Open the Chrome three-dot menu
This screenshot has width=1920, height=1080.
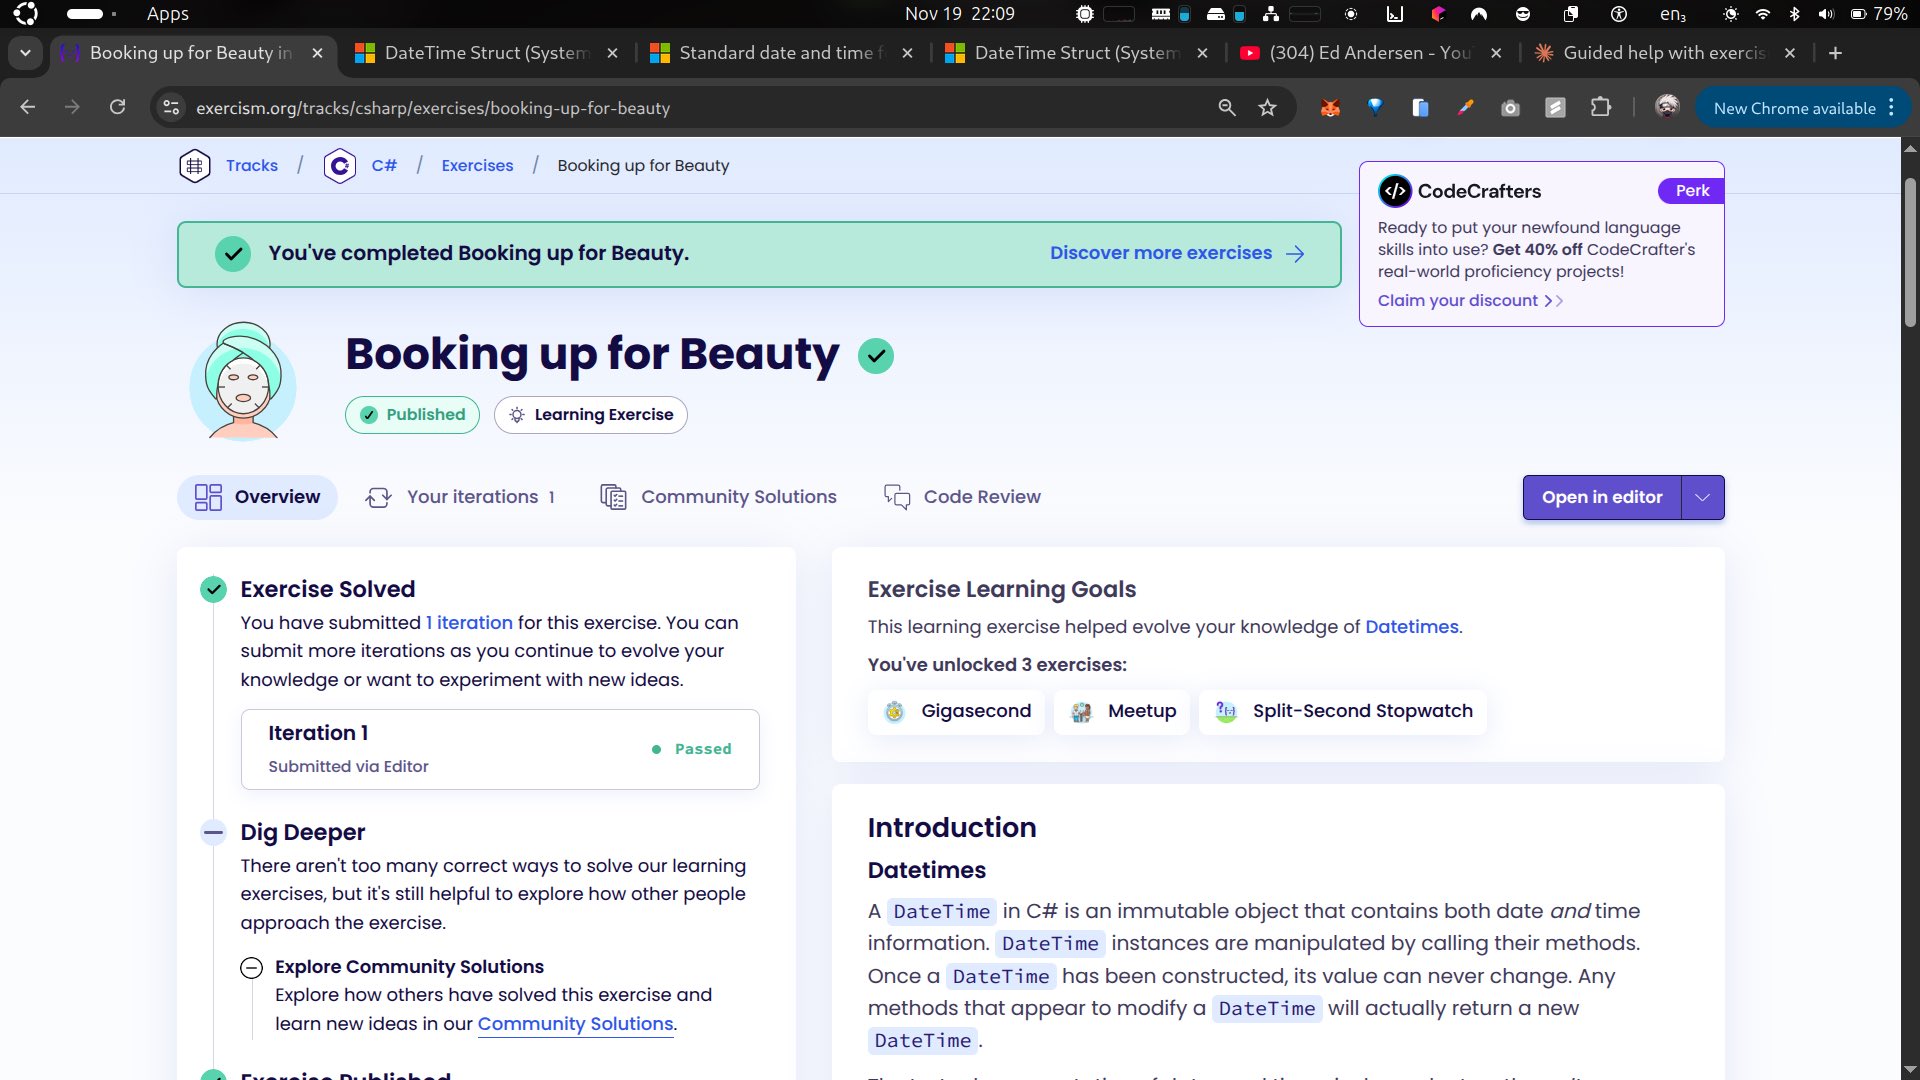(1891, 108)
